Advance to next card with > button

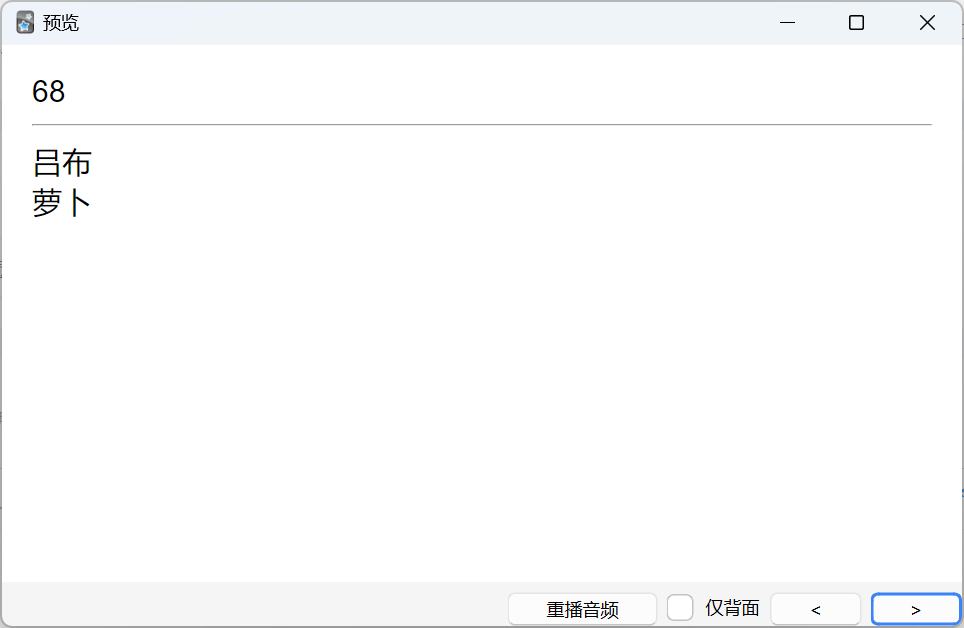pyautogui.click(x=915, y=609)
